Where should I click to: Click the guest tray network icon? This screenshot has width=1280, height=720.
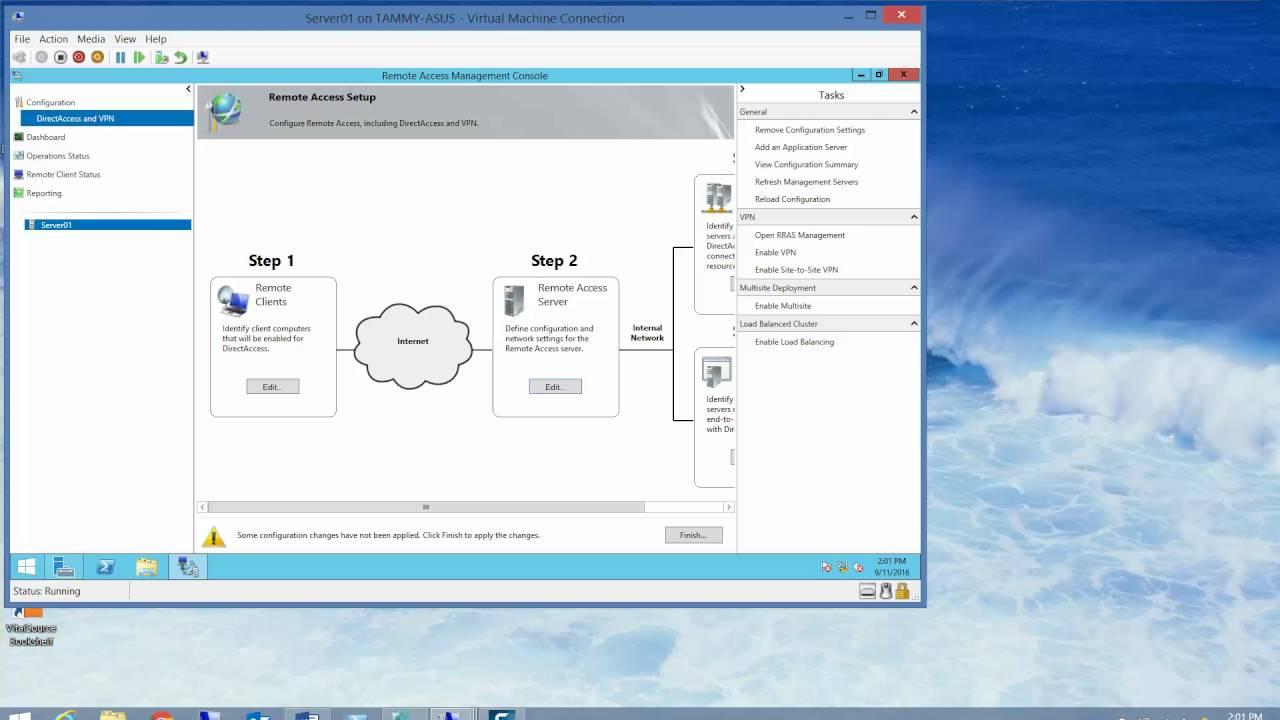click(x=842, y=567)
